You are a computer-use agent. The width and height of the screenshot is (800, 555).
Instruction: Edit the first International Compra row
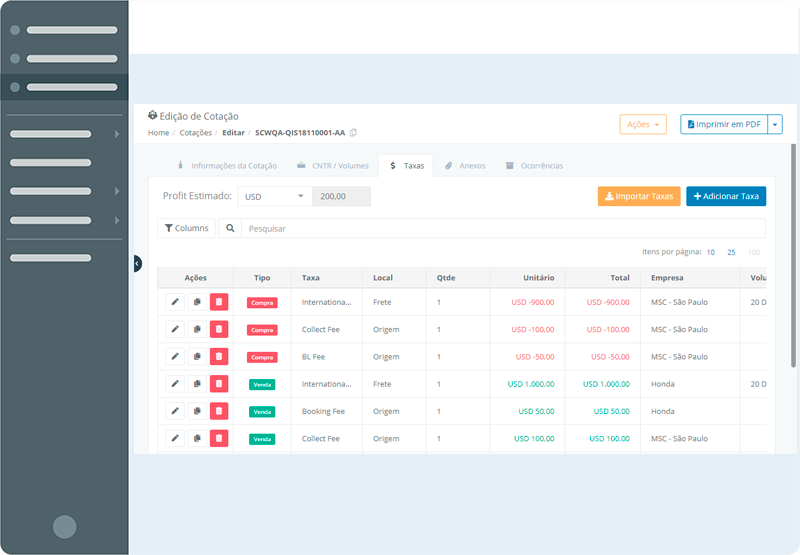(175, 301)
